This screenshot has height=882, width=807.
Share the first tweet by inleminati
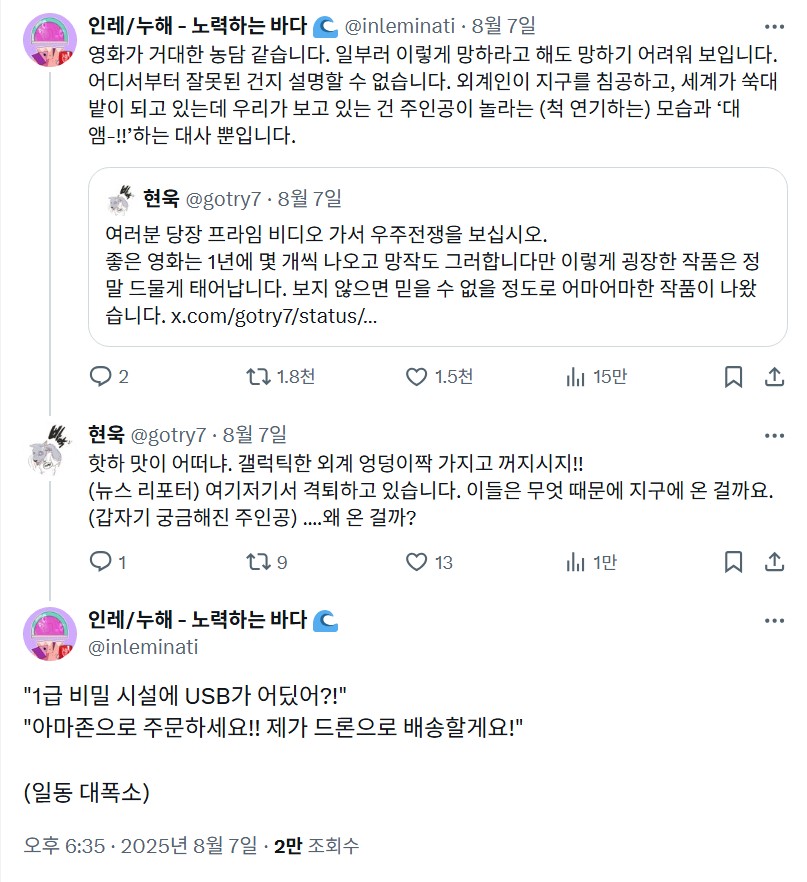coord(774,377)
